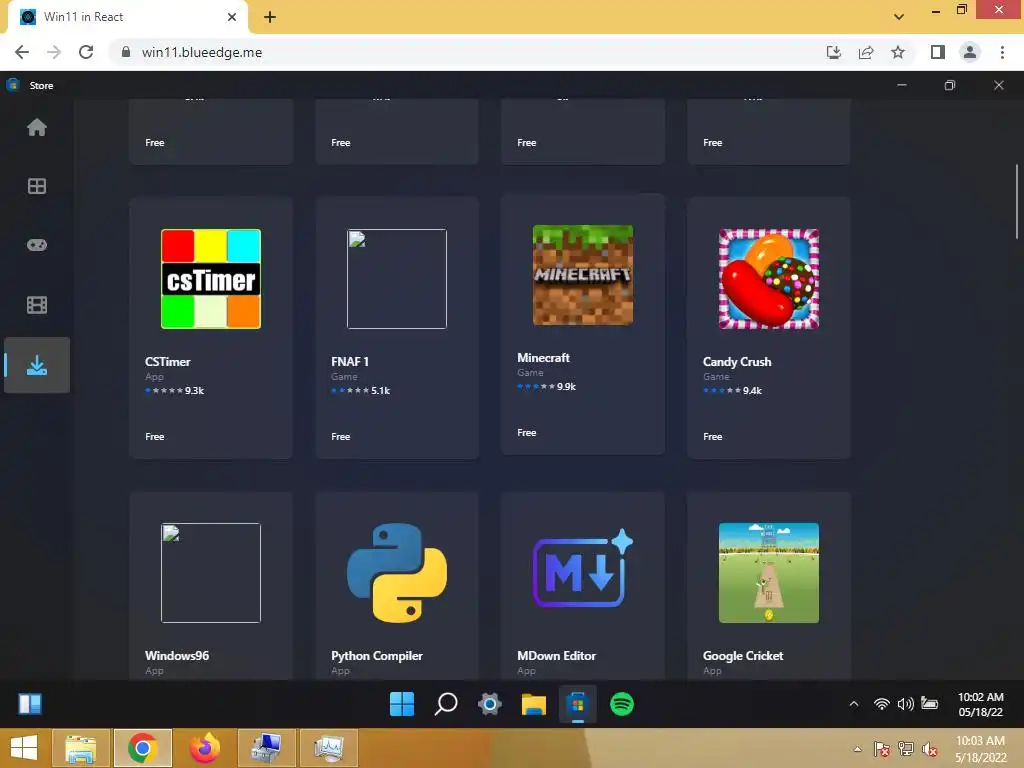The image size is (1024, 768).
Task: Expand the Chrome tab search dropdown
Action: coord(899,17)
